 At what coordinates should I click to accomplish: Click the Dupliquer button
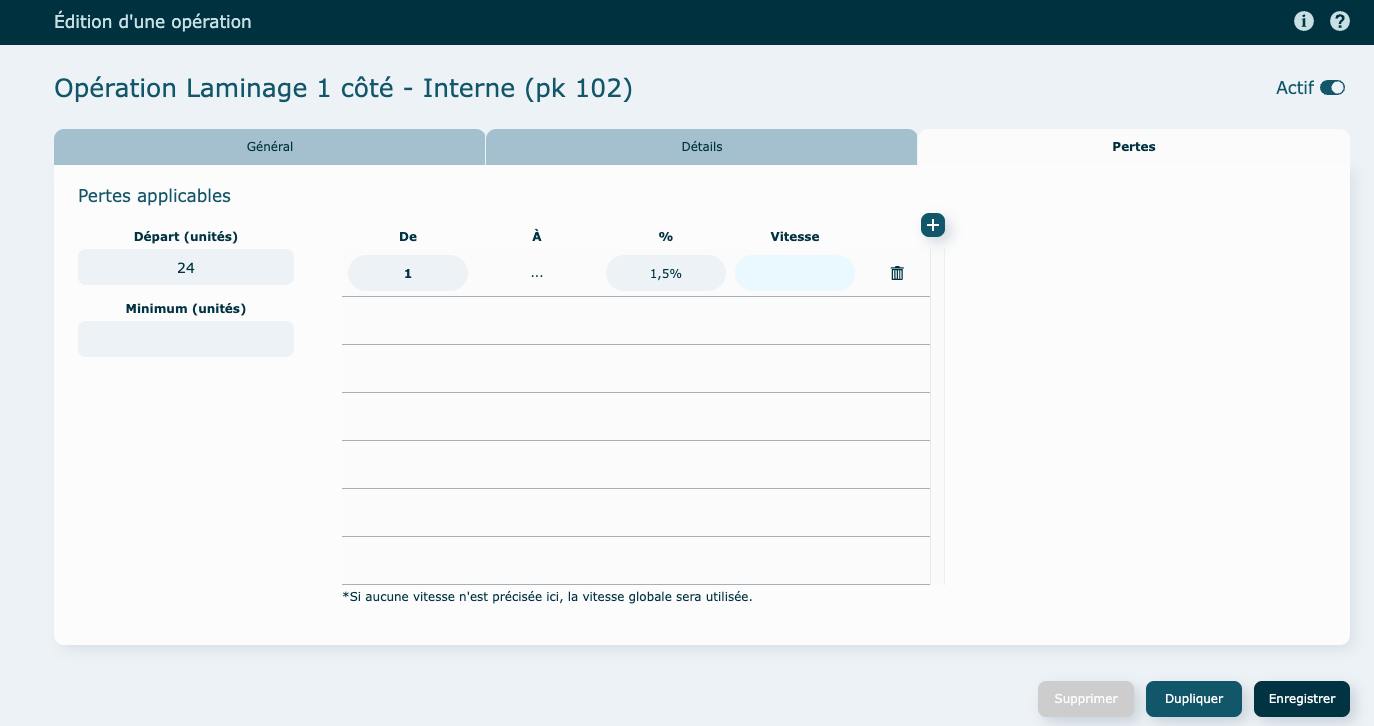click(1193, 699)
